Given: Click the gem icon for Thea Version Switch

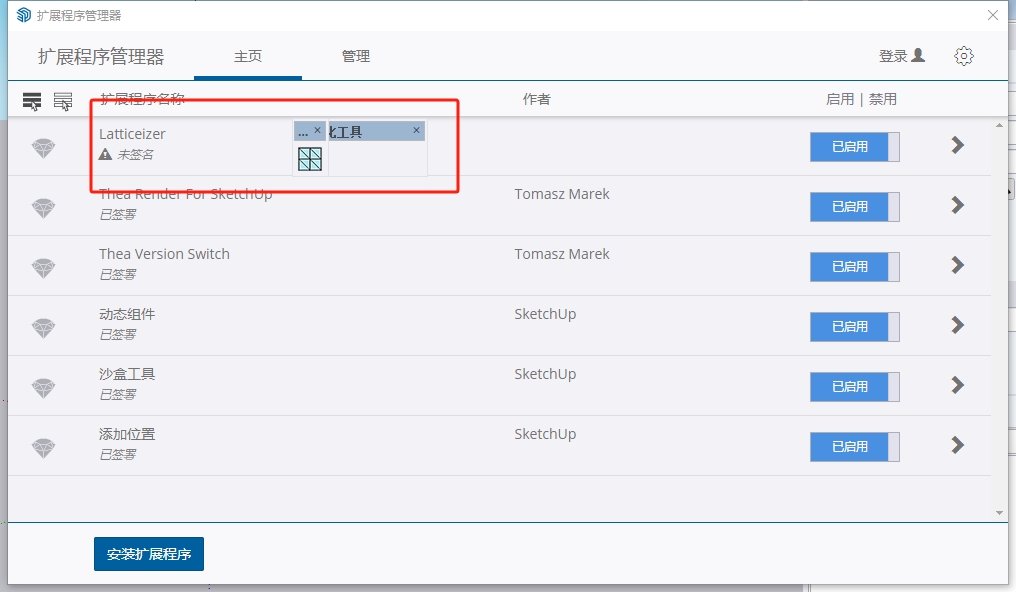Looking at the screenshot, I should (43, 268).
